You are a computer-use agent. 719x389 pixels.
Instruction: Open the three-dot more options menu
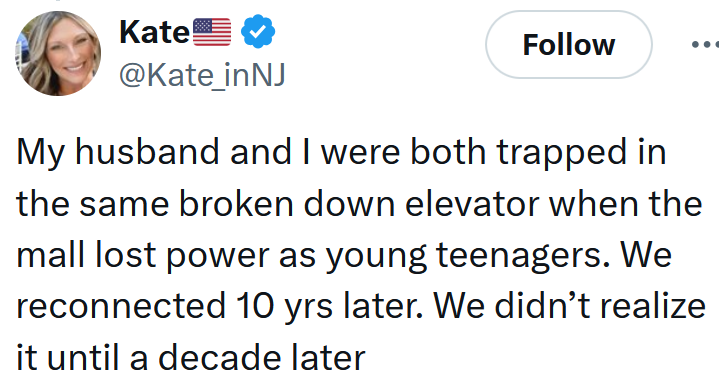705,44
